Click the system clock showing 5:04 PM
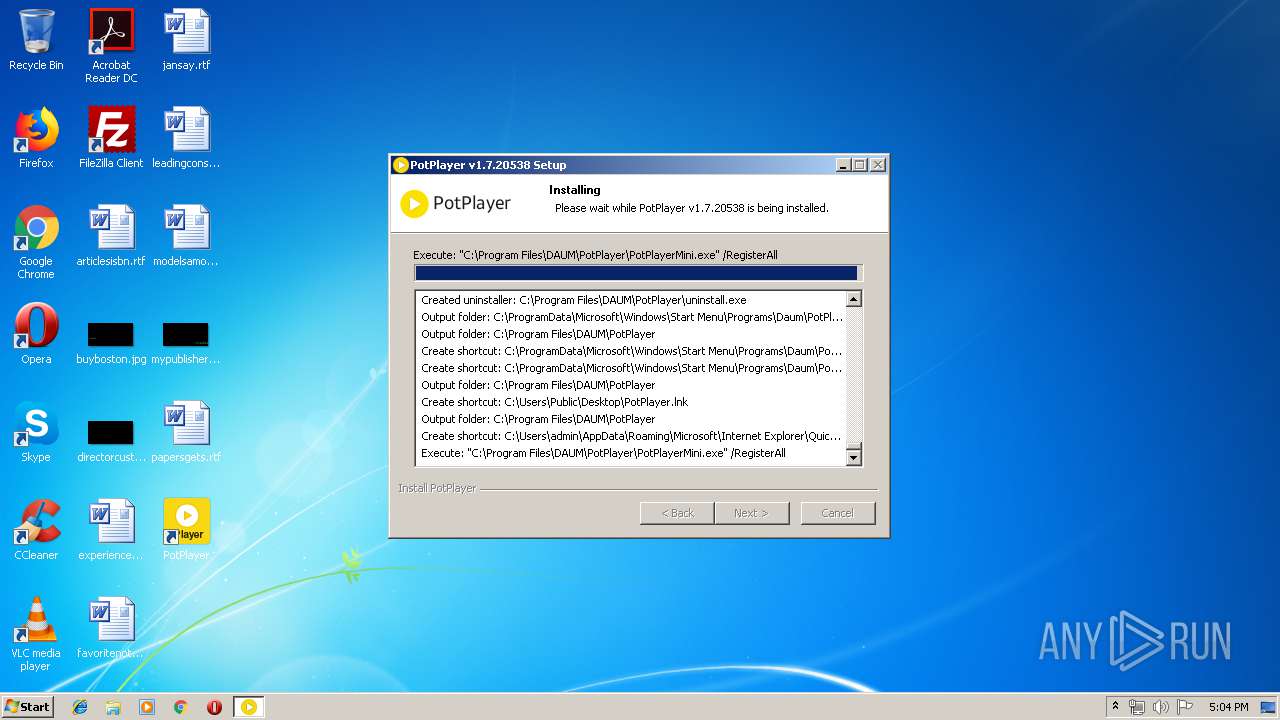 coord(1228,707)
